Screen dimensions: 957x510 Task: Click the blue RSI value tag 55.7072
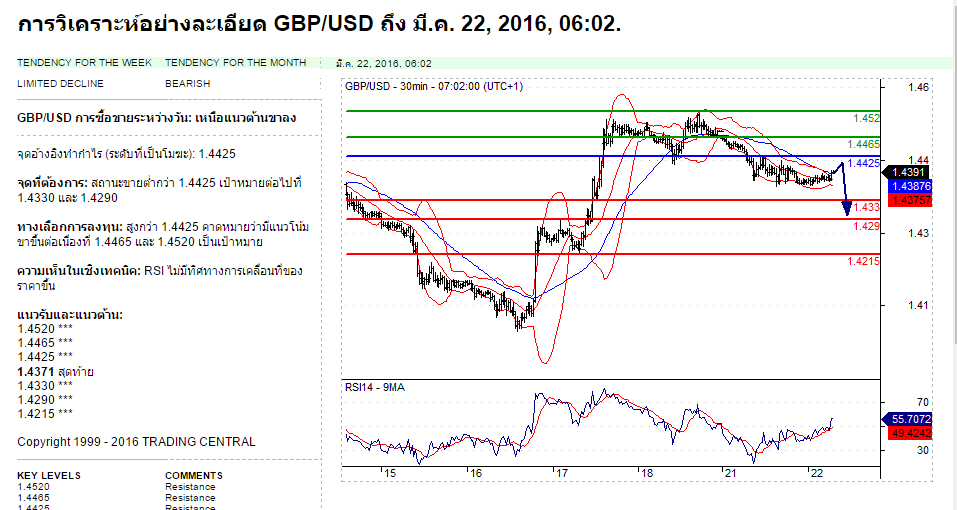(907, 419)
